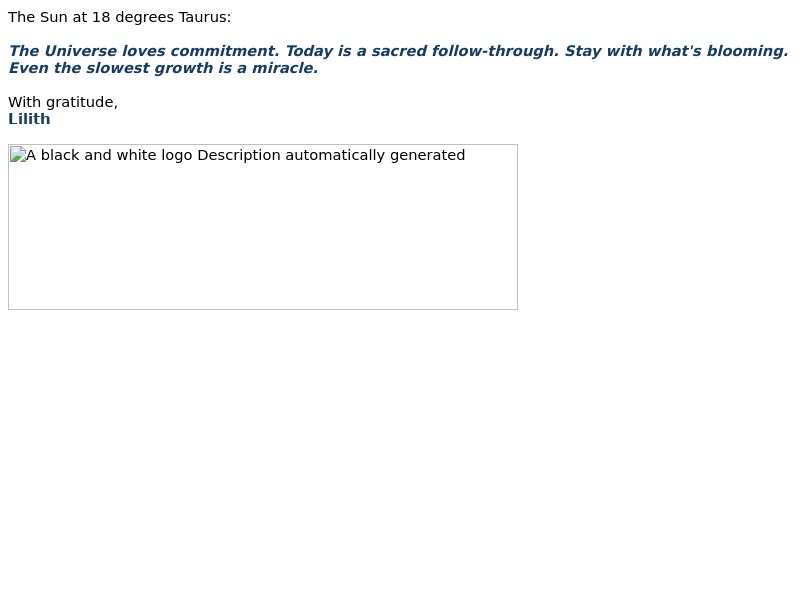The image size is (800, 600).
Task: Click the "automatically generated" alt text
Action: coord(375,155)
